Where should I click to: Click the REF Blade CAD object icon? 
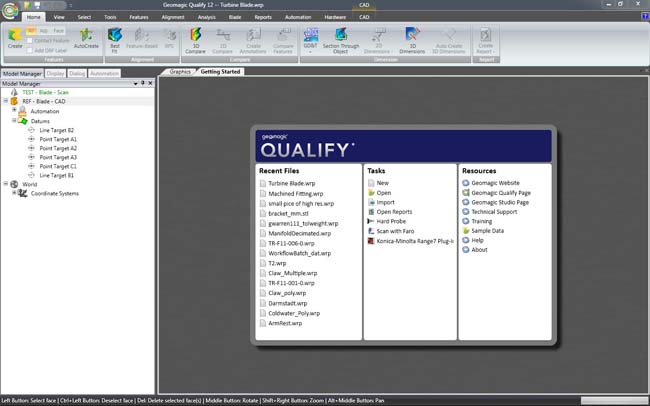point(15,101)
